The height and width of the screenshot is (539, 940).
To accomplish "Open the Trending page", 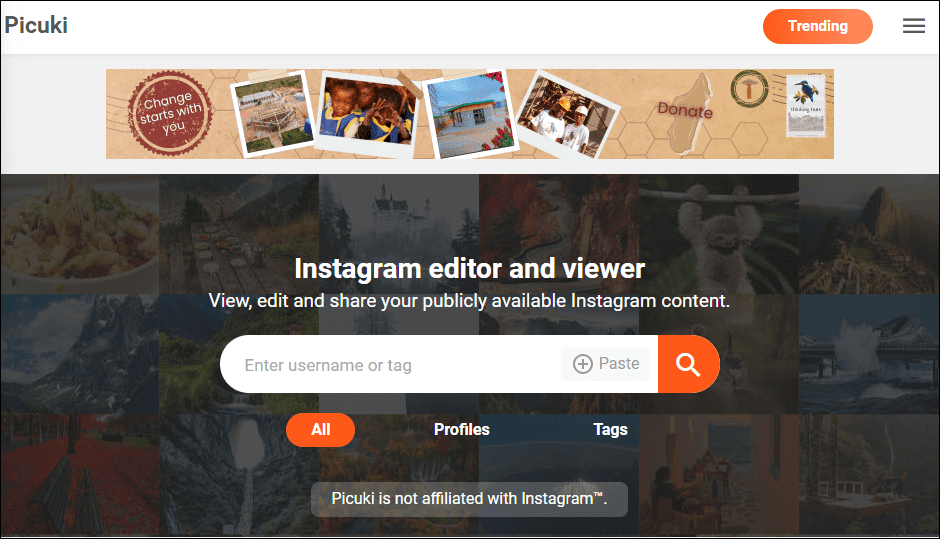I will [x=817, y=26].
